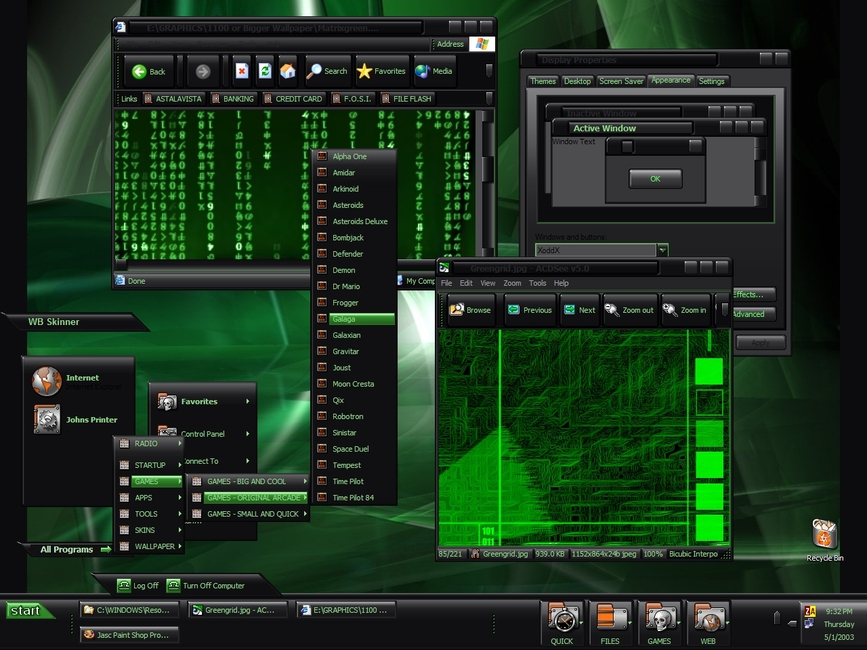This screenshot has height=650, width=867.
Task: Expand GAMES - BIG AND COOL submenu
Action: (x=248, y=481)
